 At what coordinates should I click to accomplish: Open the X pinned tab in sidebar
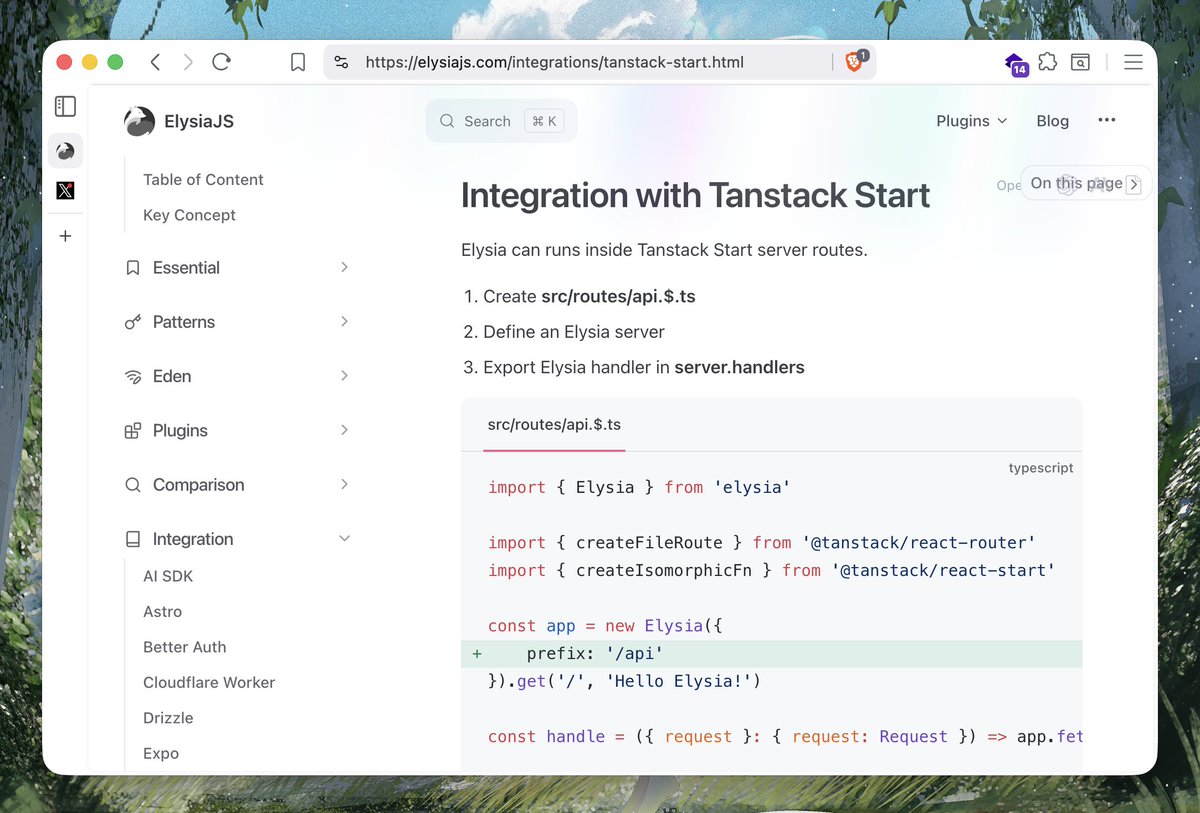tap(65, 190)
